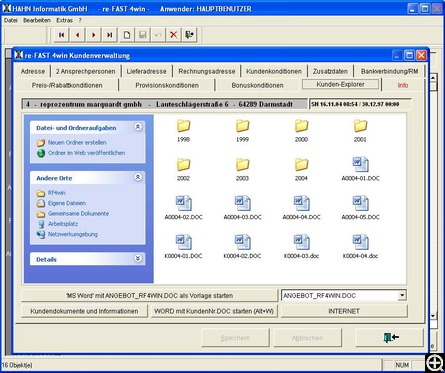
Task: Open the ? help menu
Action: [x=80, y=20]
